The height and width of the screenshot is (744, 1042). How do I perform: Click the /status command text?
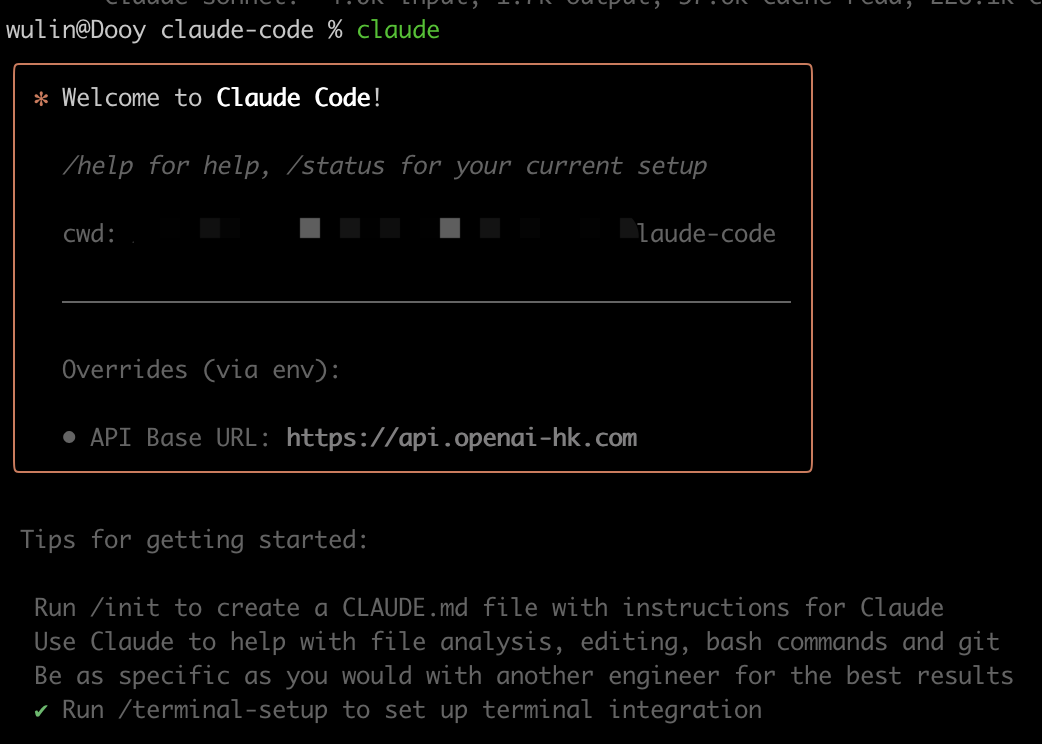[336, 166]
